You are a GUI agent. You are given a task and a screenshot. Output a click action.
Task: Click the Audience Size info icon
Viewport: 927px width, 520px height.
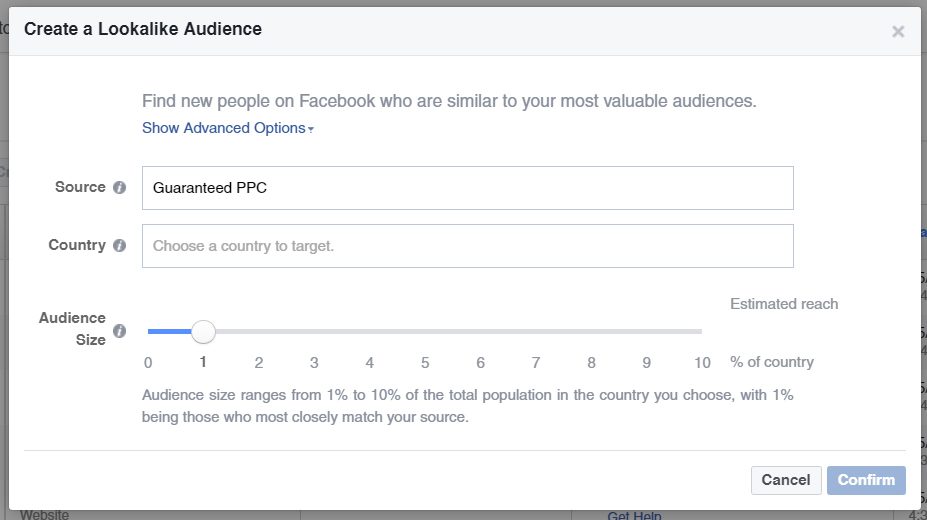119,331
